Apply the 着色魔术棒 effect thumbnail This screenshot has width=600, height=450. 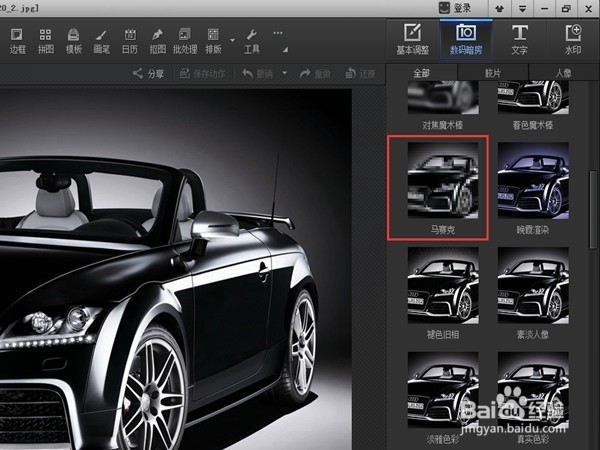[533, 99]
